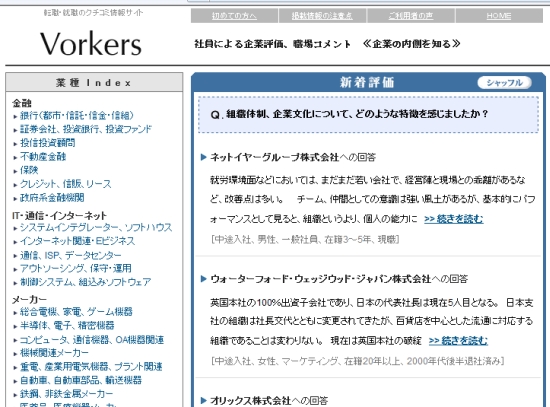Open 証券会社、投資銀行、投資ファンド category link
The image size is (550, 407).
click(x=86, y=129)
